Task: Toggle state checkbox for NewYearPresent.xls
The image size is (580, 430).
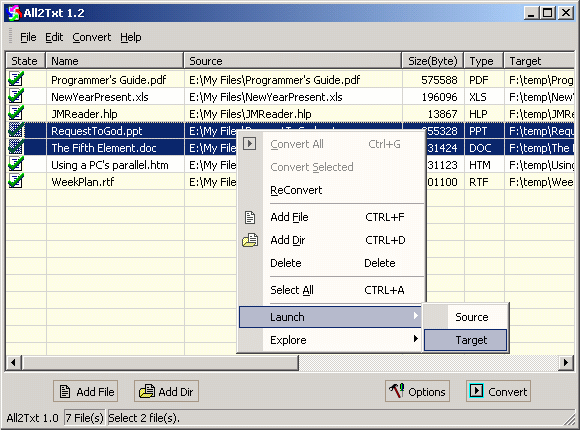Action: (x=16, y=96)
